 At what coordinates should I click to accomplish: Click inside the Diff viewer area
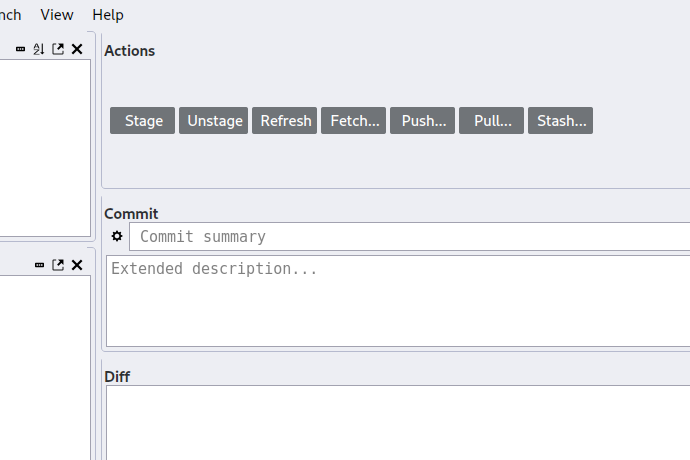tap(398, 423)
